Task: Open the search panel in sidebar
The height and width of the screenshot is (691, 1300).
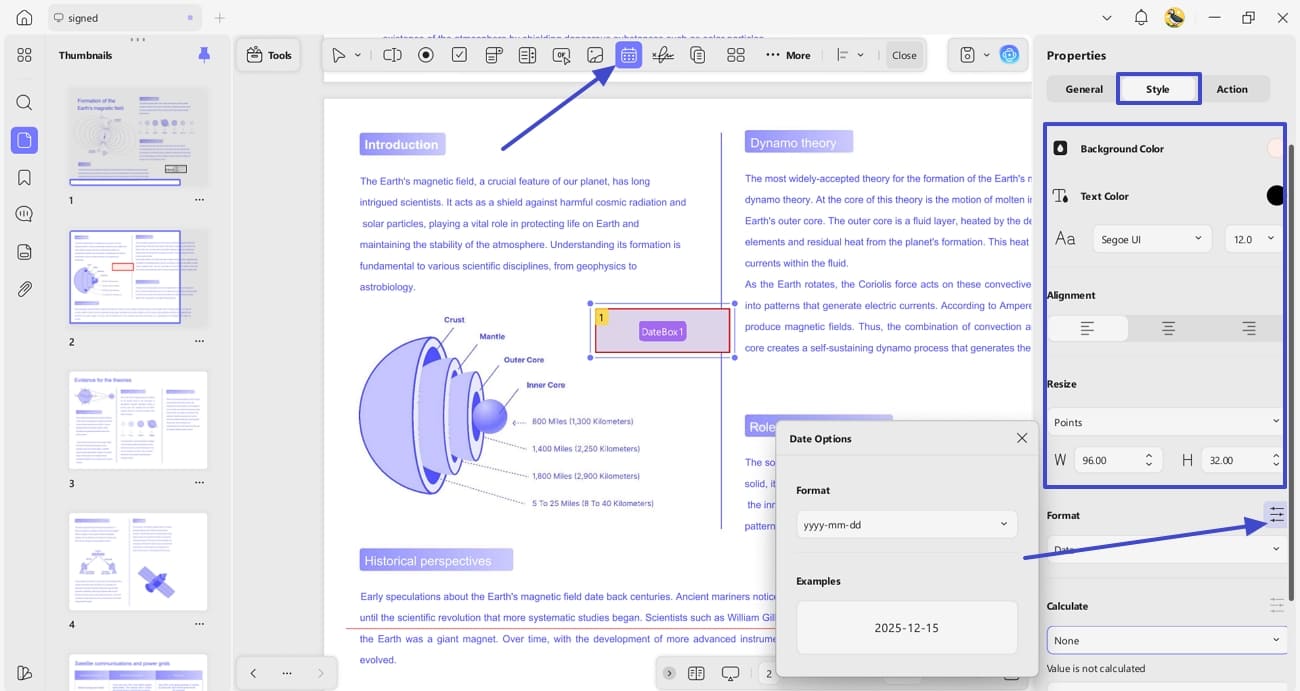Action: (24, 103)
